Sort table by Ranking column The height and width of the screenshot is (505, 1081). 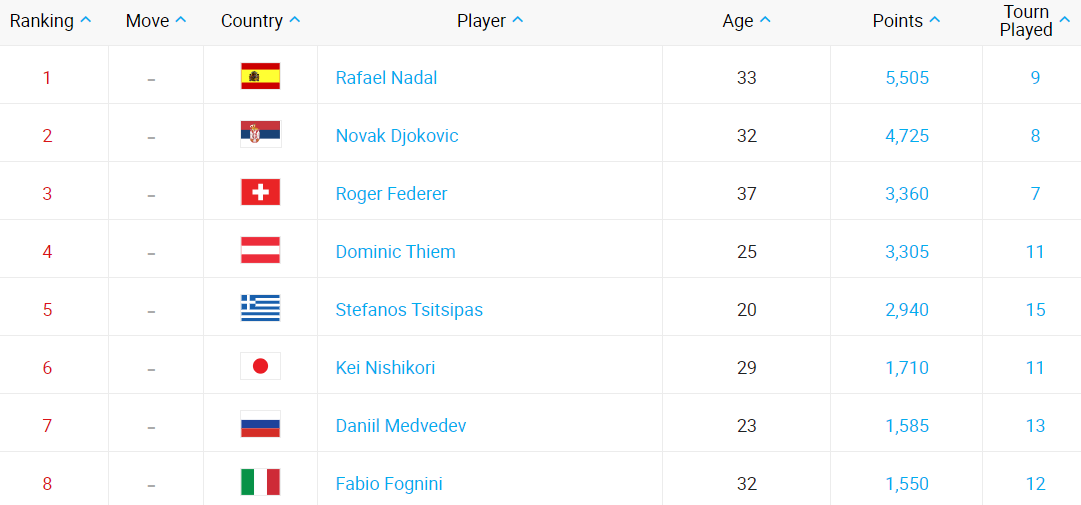pyautogui.click(x=50, y=21)
